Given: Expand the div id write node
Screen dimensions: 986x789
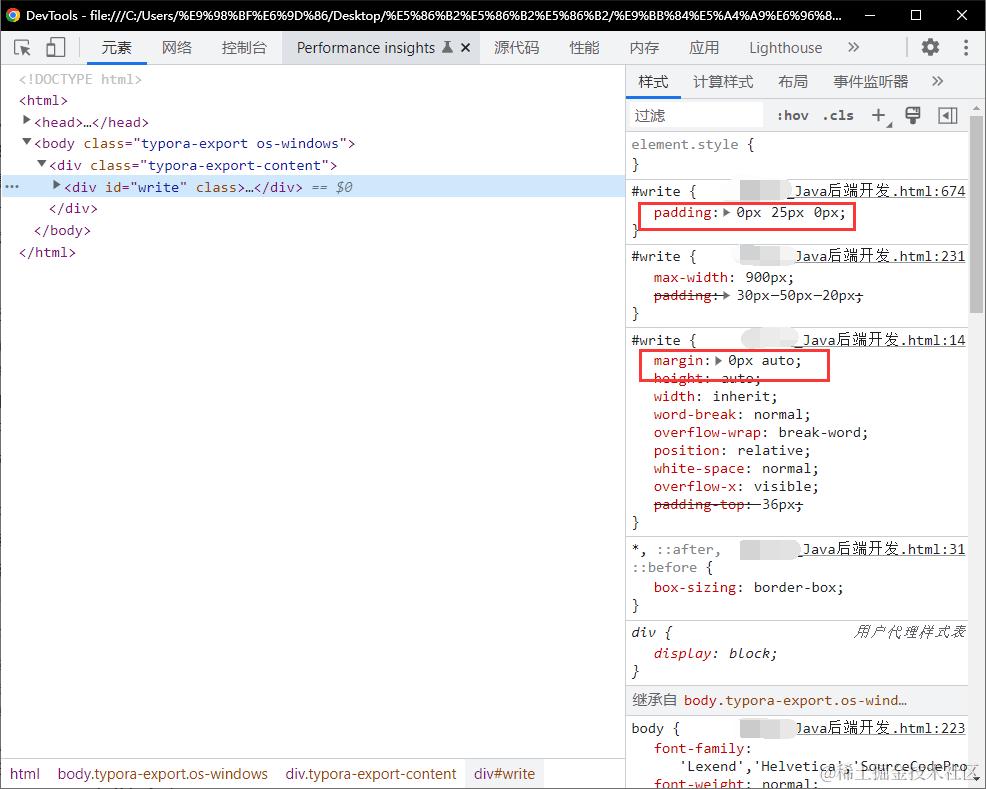Looking at the screenshot, I should tap(57, 185).
